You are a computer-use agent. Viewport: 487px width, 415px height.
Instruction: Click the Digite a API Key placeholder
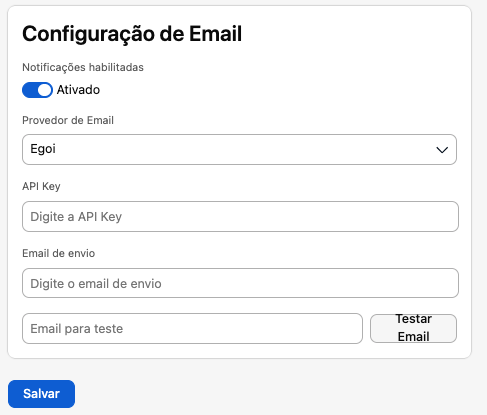coord(76,217)
